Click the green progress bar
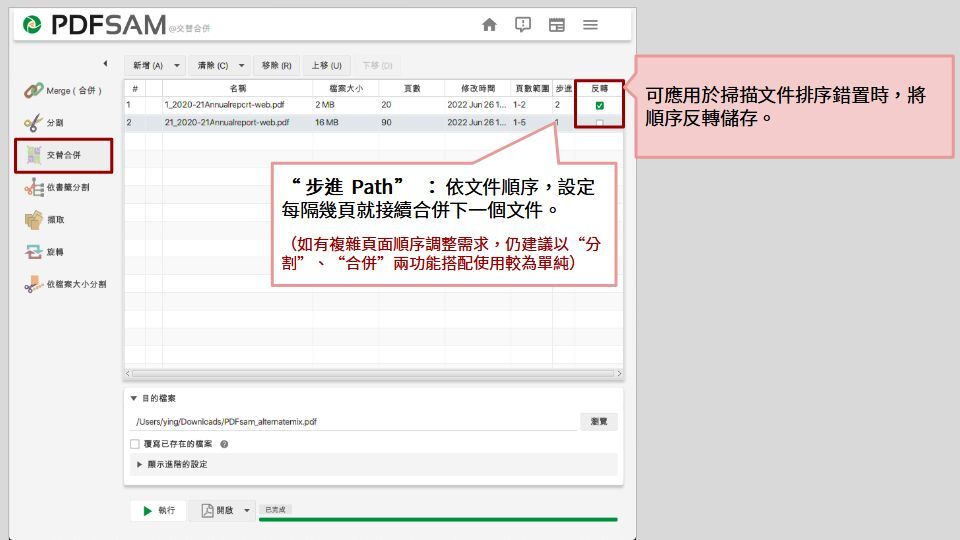Screen dimensions: 960x540 [x=438, y=520]
